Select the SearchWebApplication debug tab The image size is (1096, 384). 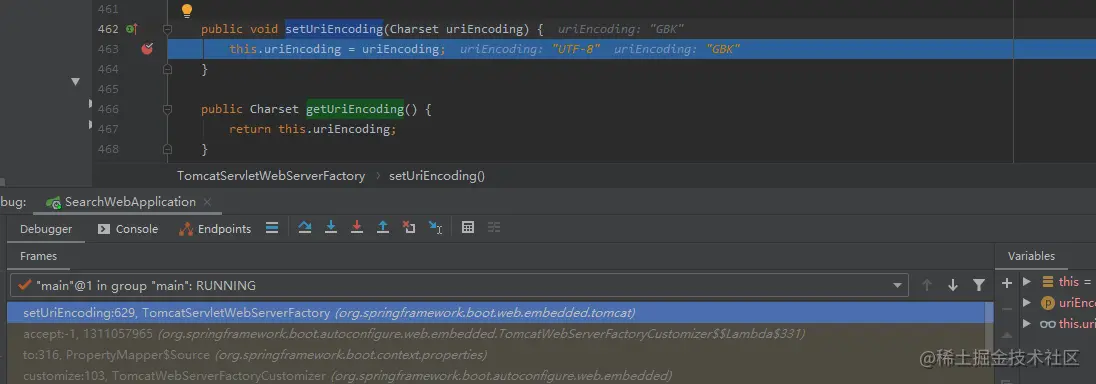click(x=129, y=201)
